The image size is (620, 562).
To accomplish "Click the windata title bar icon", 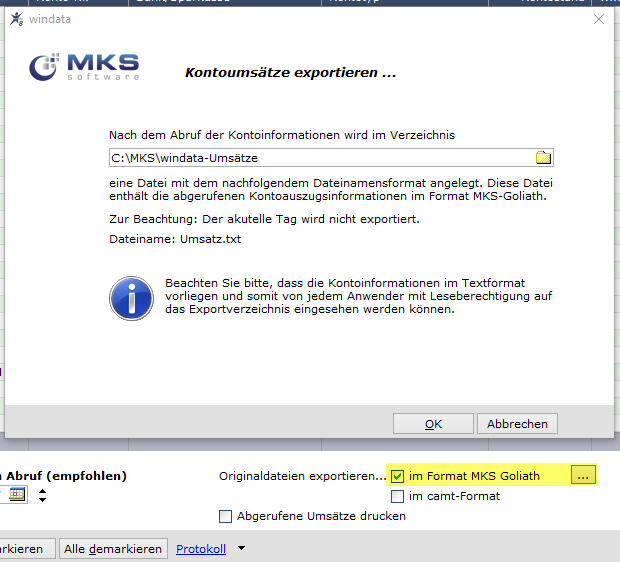I will pos(16,19).
